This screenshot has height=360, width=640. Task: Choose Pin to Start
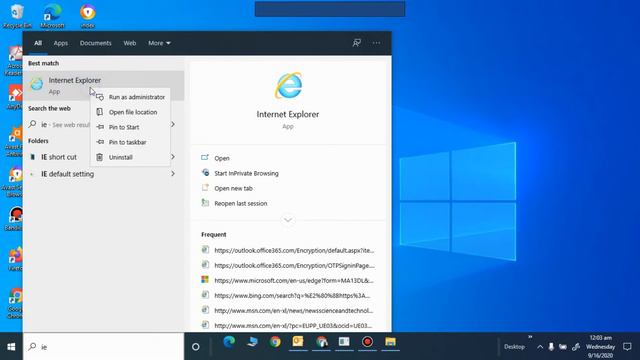click(x=130, y=127)
